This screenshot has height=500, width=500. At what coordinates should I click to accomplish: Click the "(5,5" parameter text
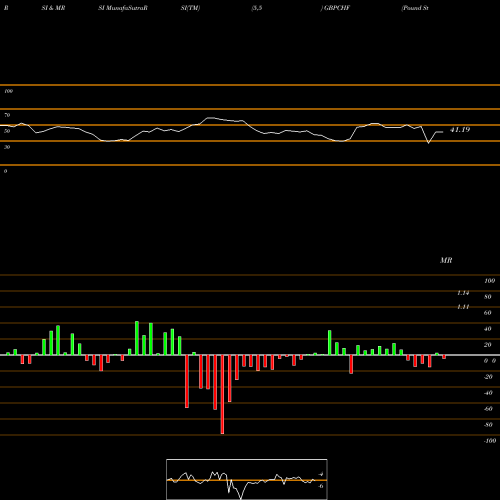click(x=257, y=8)
